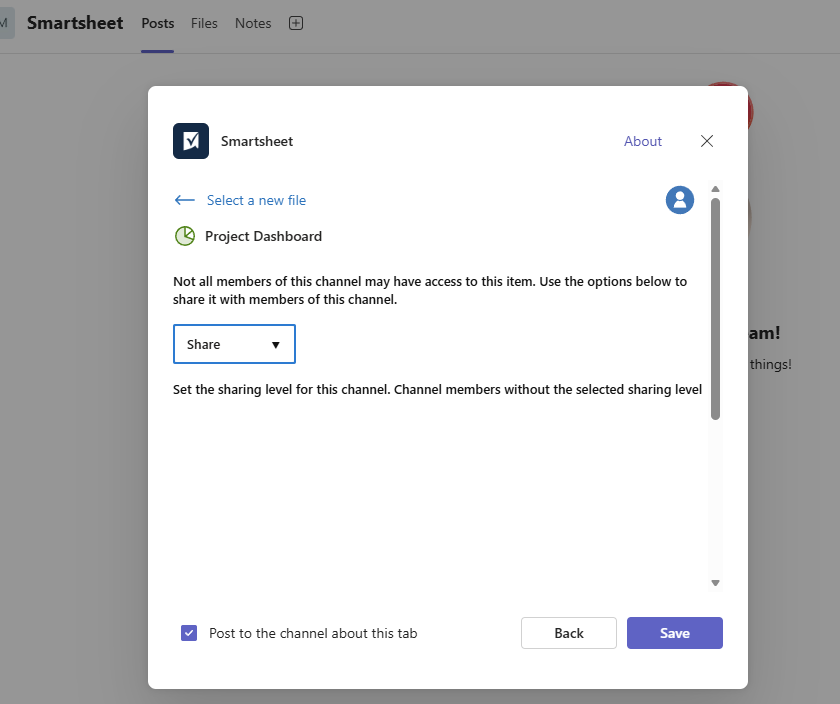The height and width of the screenshot is (704, 840).
Task: Click the Smartsheet channel name heading
Action: point(75,23)
